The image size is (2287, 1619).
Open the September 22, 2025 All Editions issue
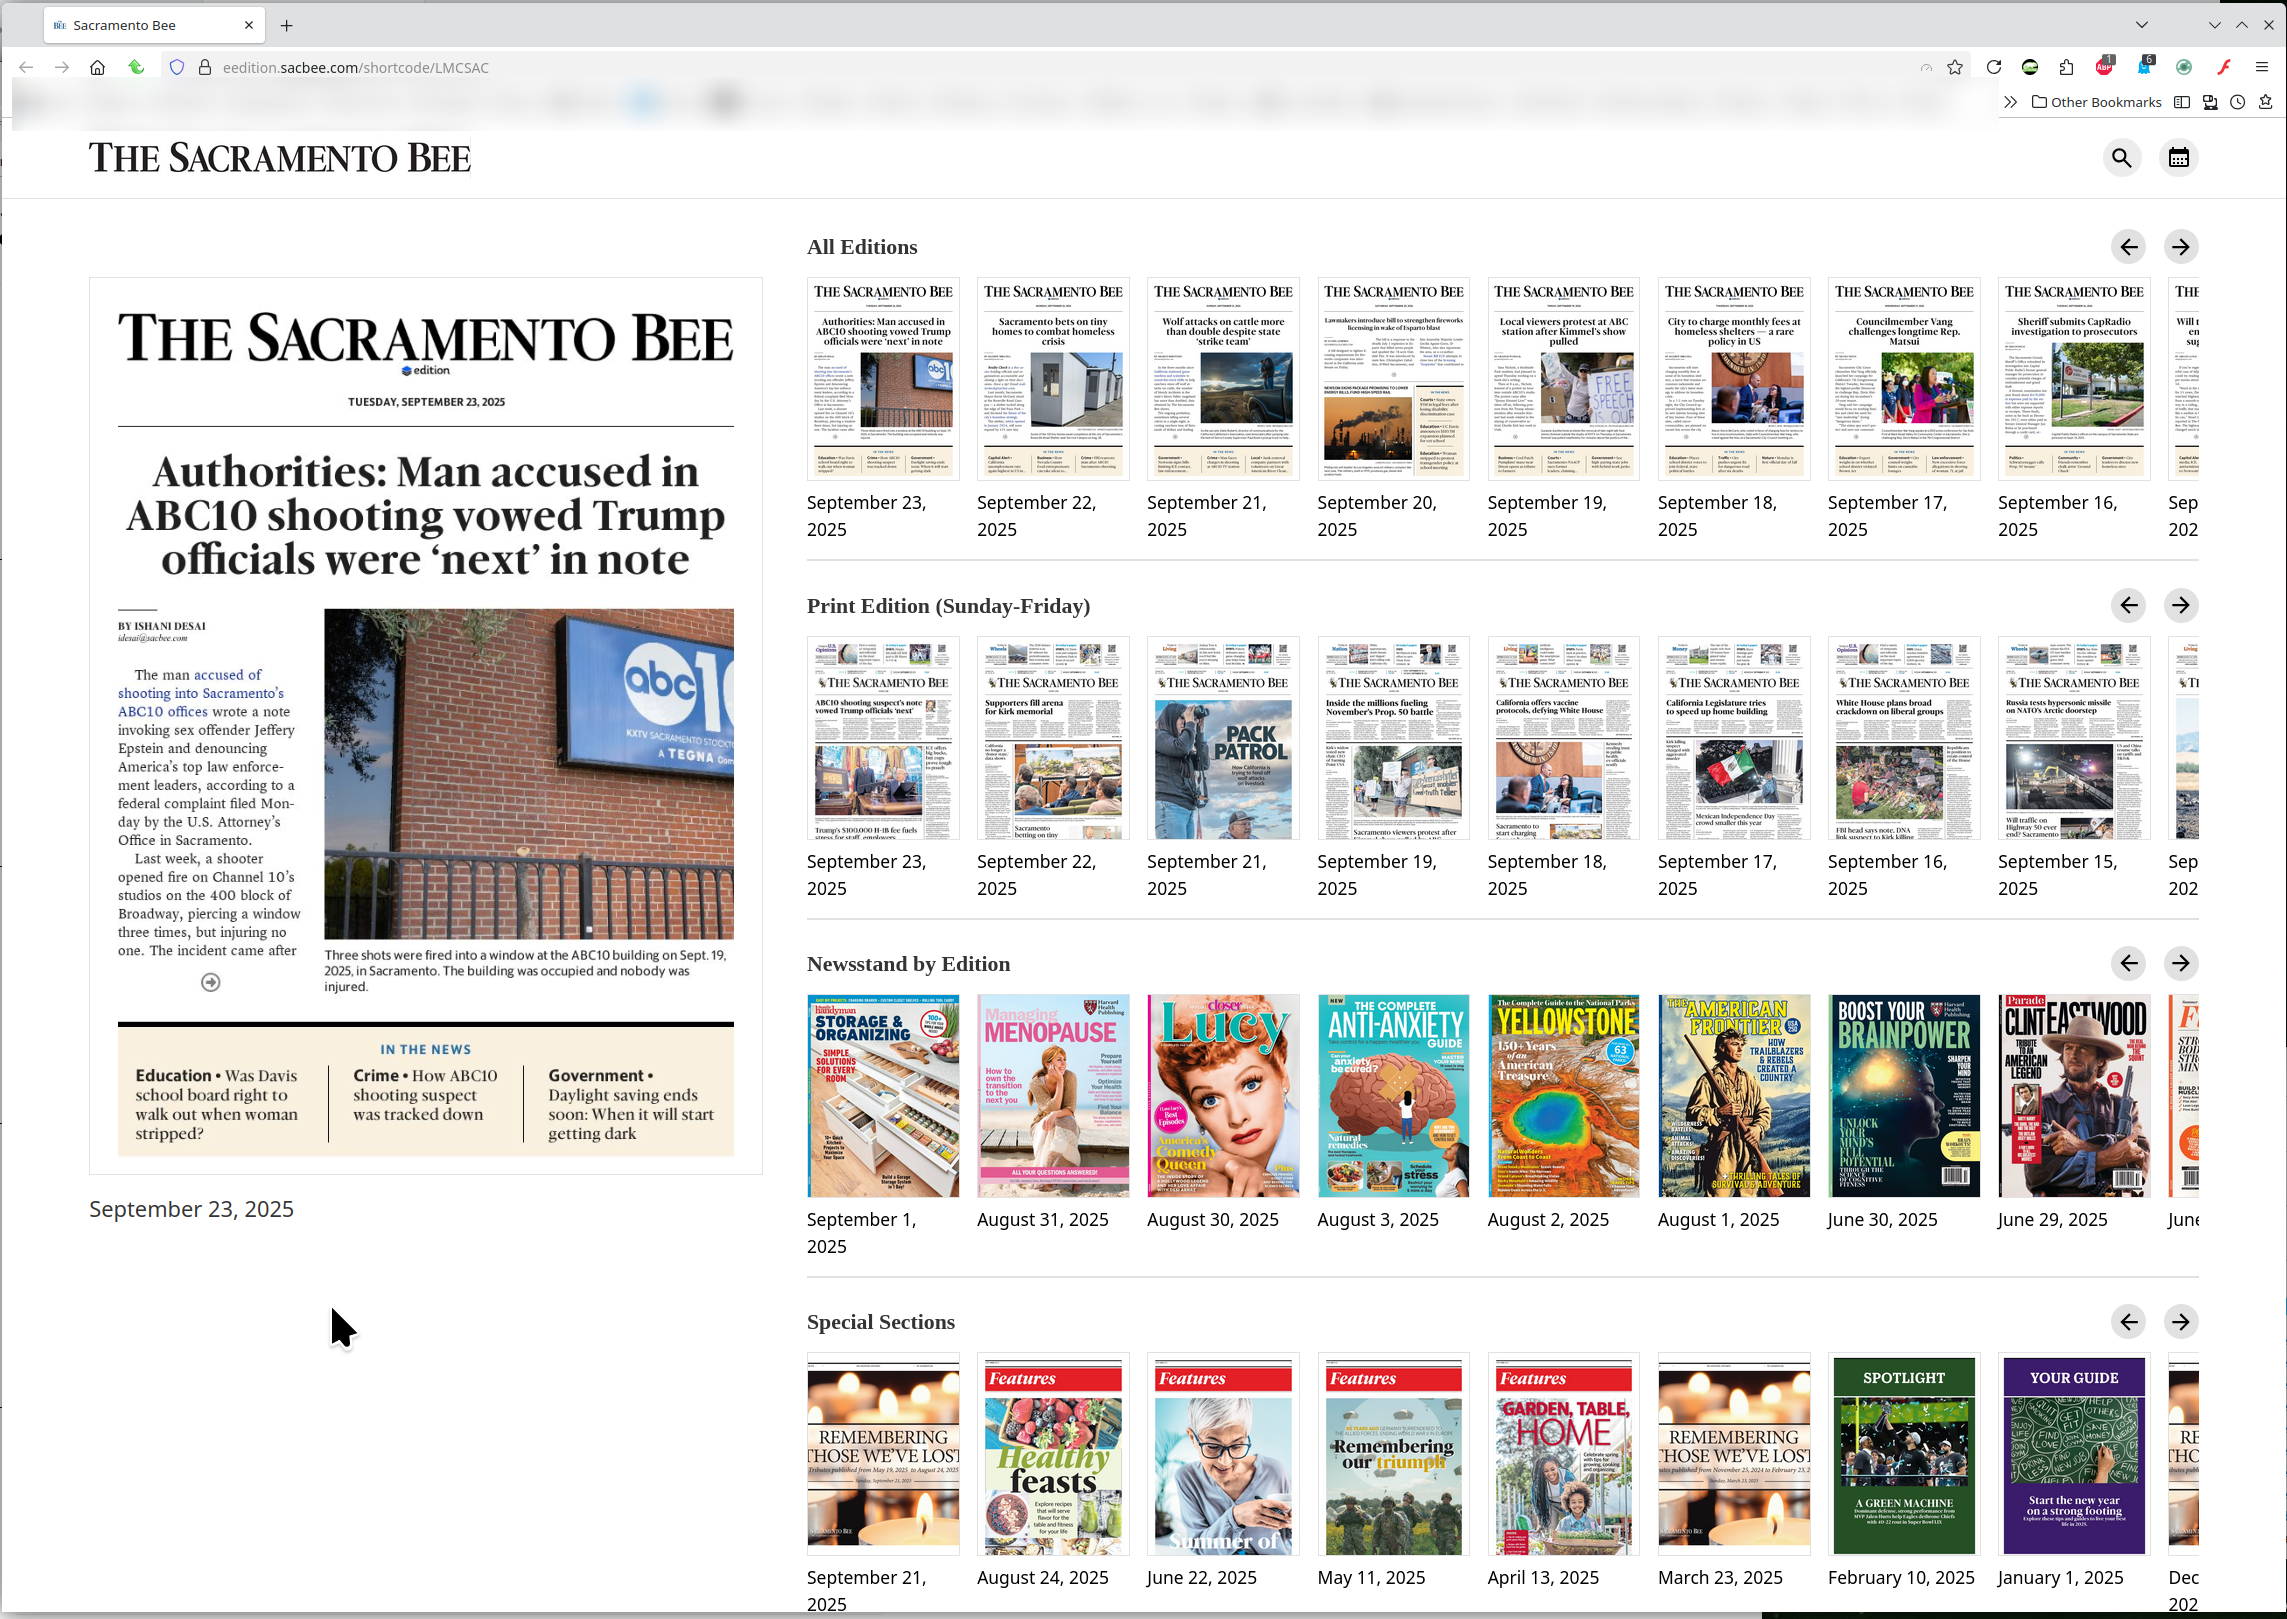(x=1053, y=380)
